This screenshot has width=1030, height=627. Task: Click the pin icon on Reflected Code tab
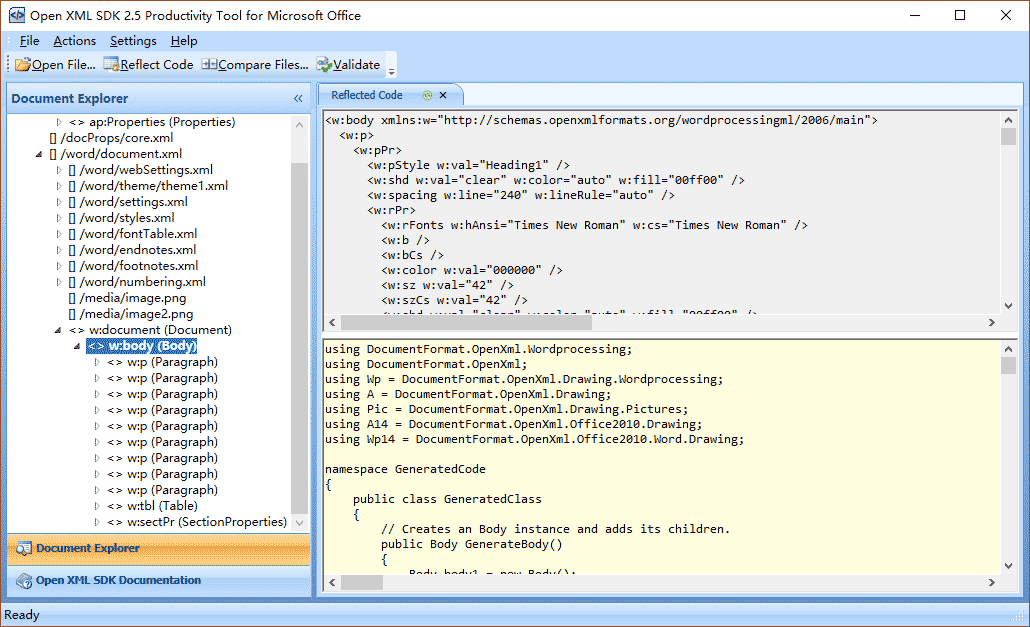427,96
